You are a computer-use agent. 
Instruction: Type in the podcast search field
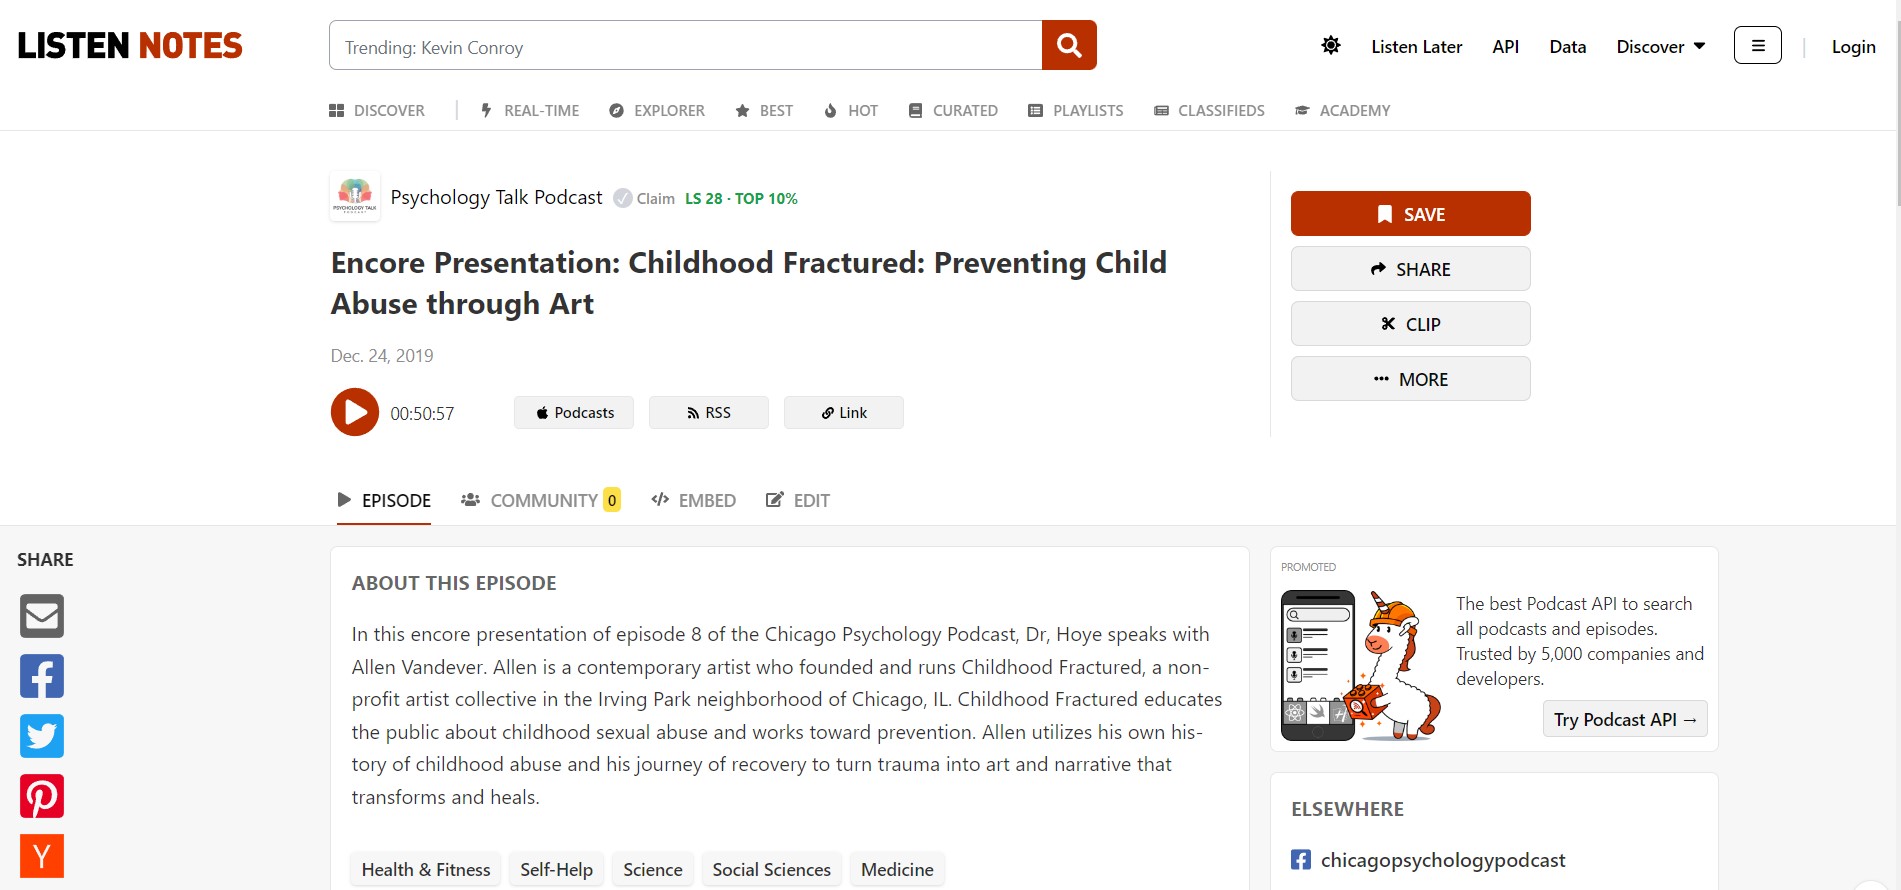(685, 47)
